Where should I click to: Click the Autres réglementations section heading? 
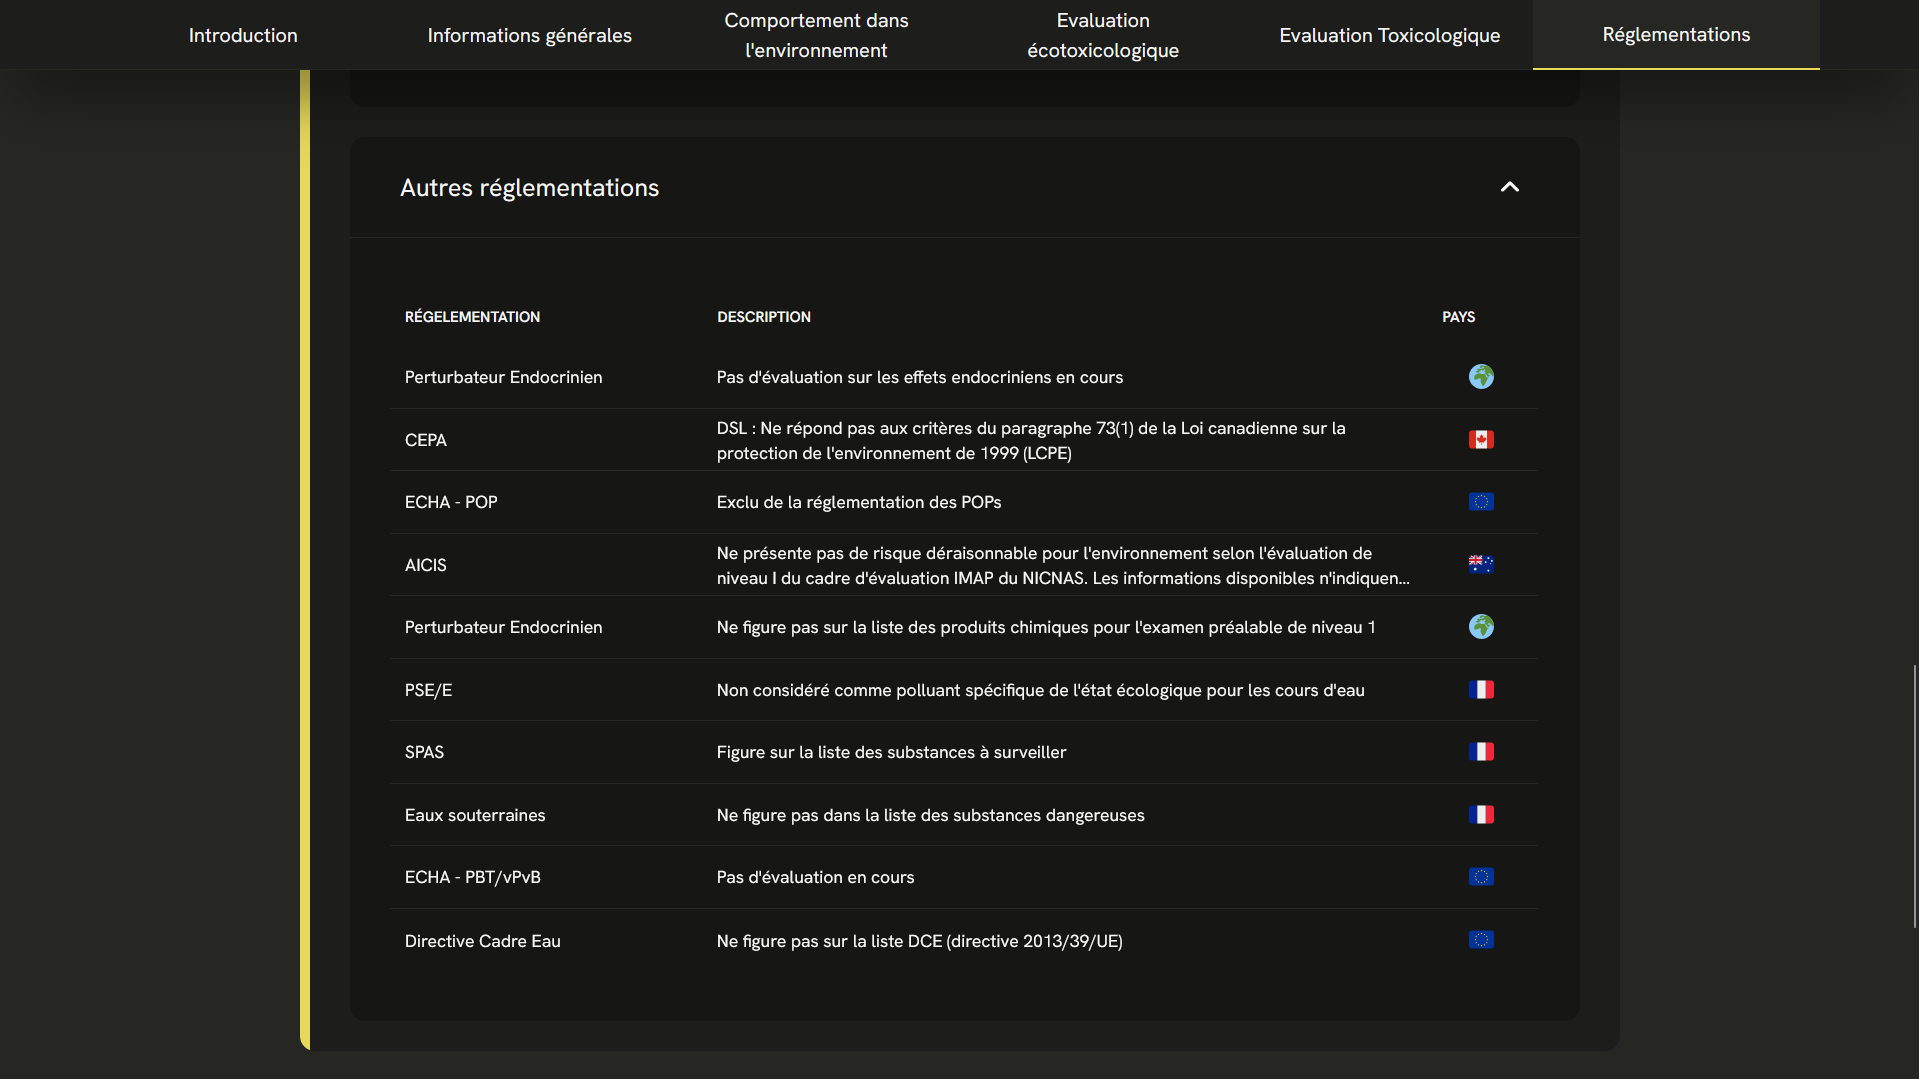(x=529, y=188)
